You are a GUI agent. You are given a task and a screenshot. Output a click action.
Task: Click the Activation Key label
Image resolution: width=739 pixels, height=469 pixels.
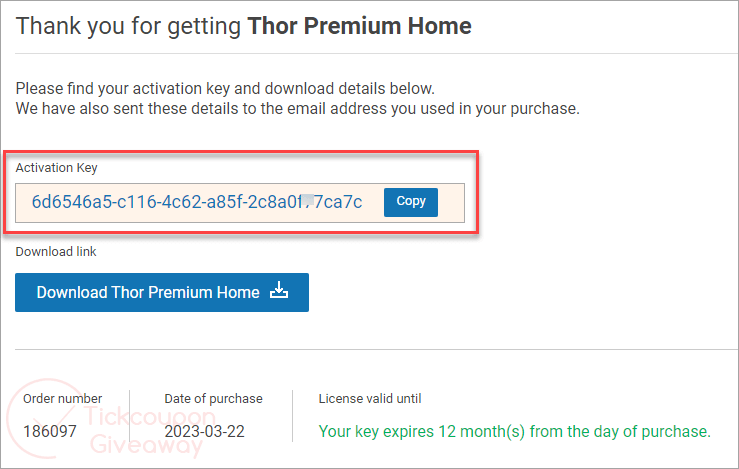tap(56, 168)
